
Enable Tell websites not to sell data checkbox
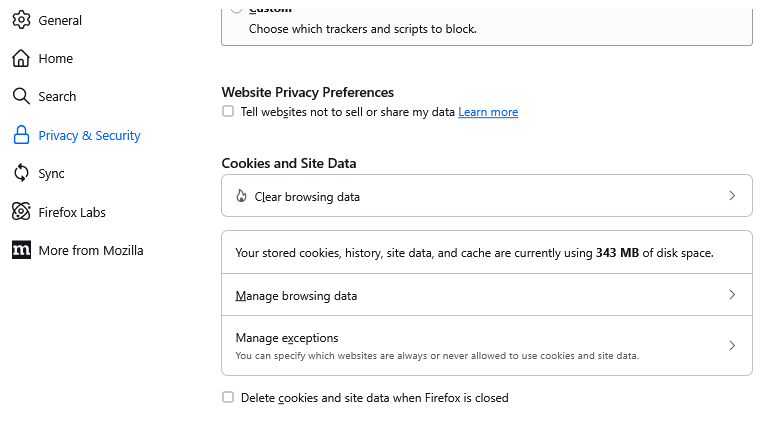228,112
